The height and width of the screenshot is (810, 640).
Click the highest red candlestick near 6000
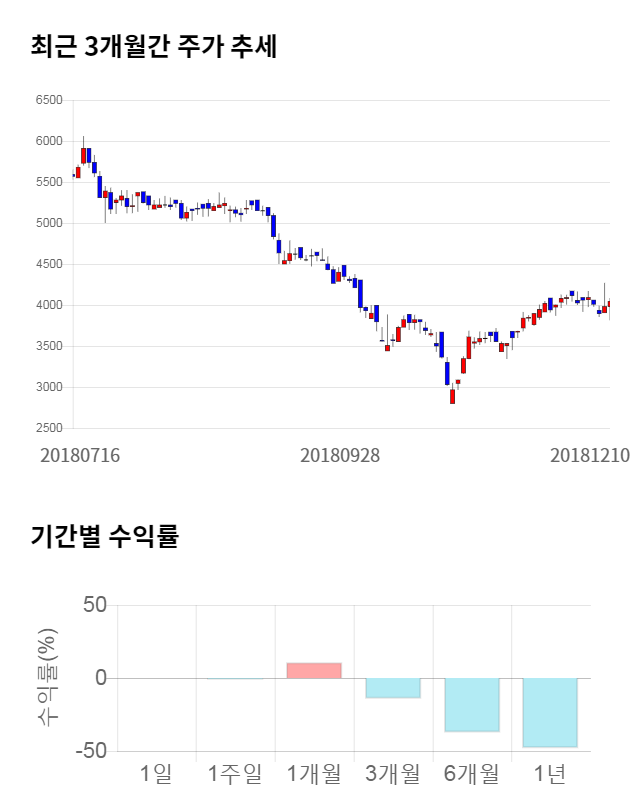tap(84, 155)
